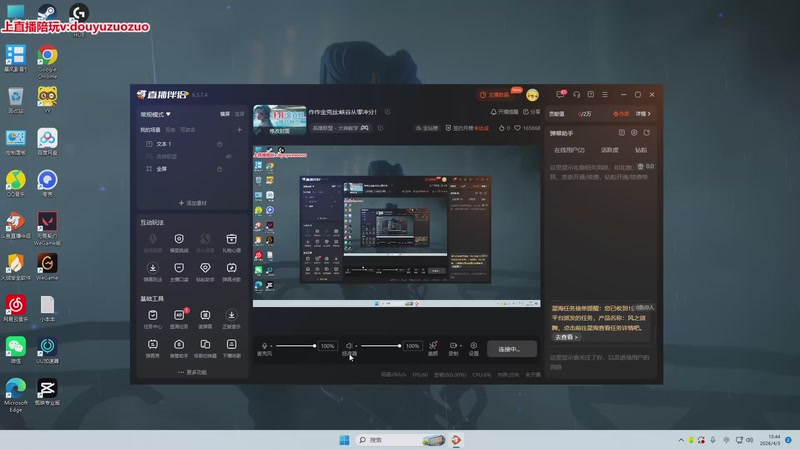Click the 弹幕助手 refresh-style icon
The height and width of the screenshot is (450, 800).
(x=647, y=133)
